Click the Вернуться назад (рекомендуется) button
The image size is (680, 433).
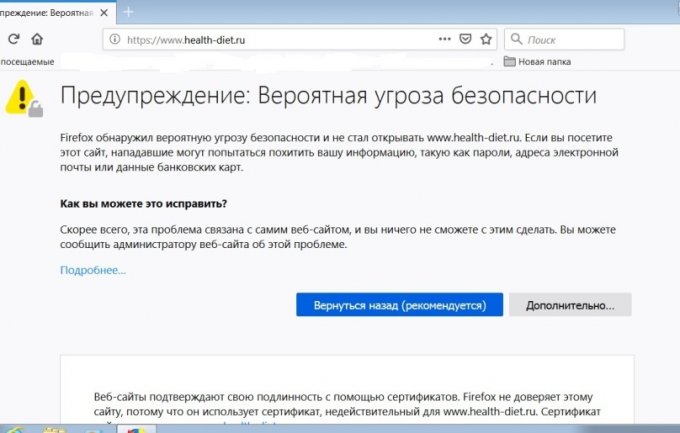pos(399,305)
